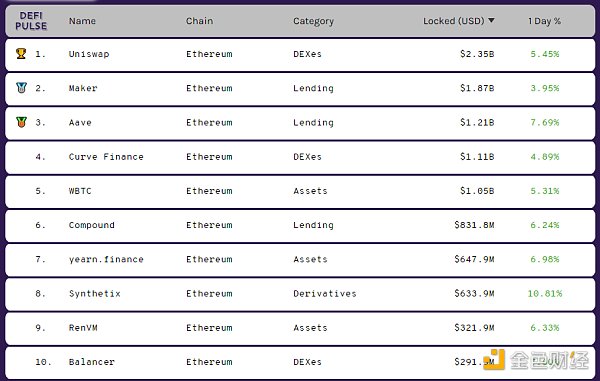
Task: Open the Uniswap project link
Action: [89, 54]
